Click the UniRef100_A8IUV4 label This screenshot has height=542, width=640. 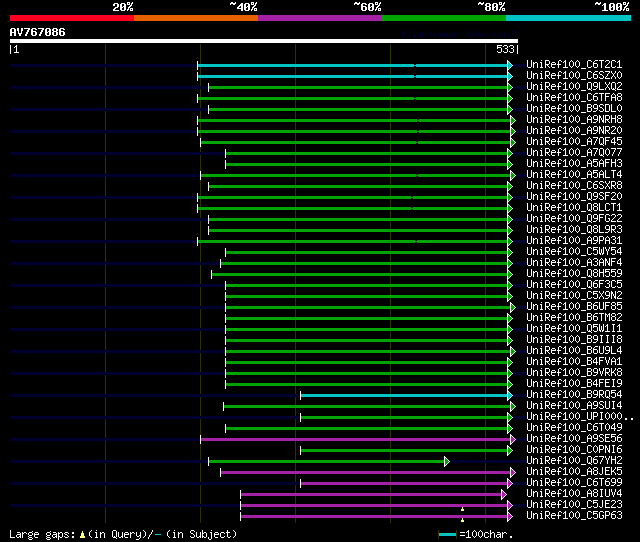click(574, 494)
